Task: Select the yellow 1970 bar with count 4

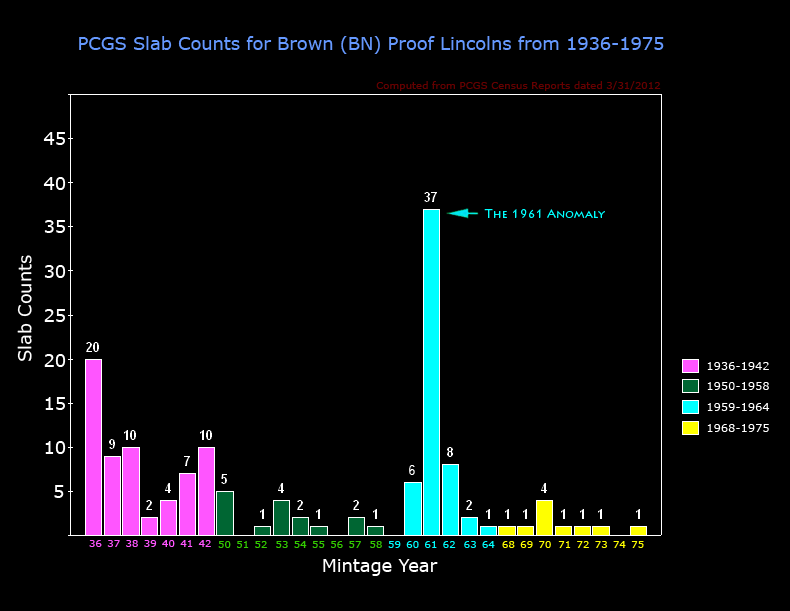Action: click(x=544, y=518)
